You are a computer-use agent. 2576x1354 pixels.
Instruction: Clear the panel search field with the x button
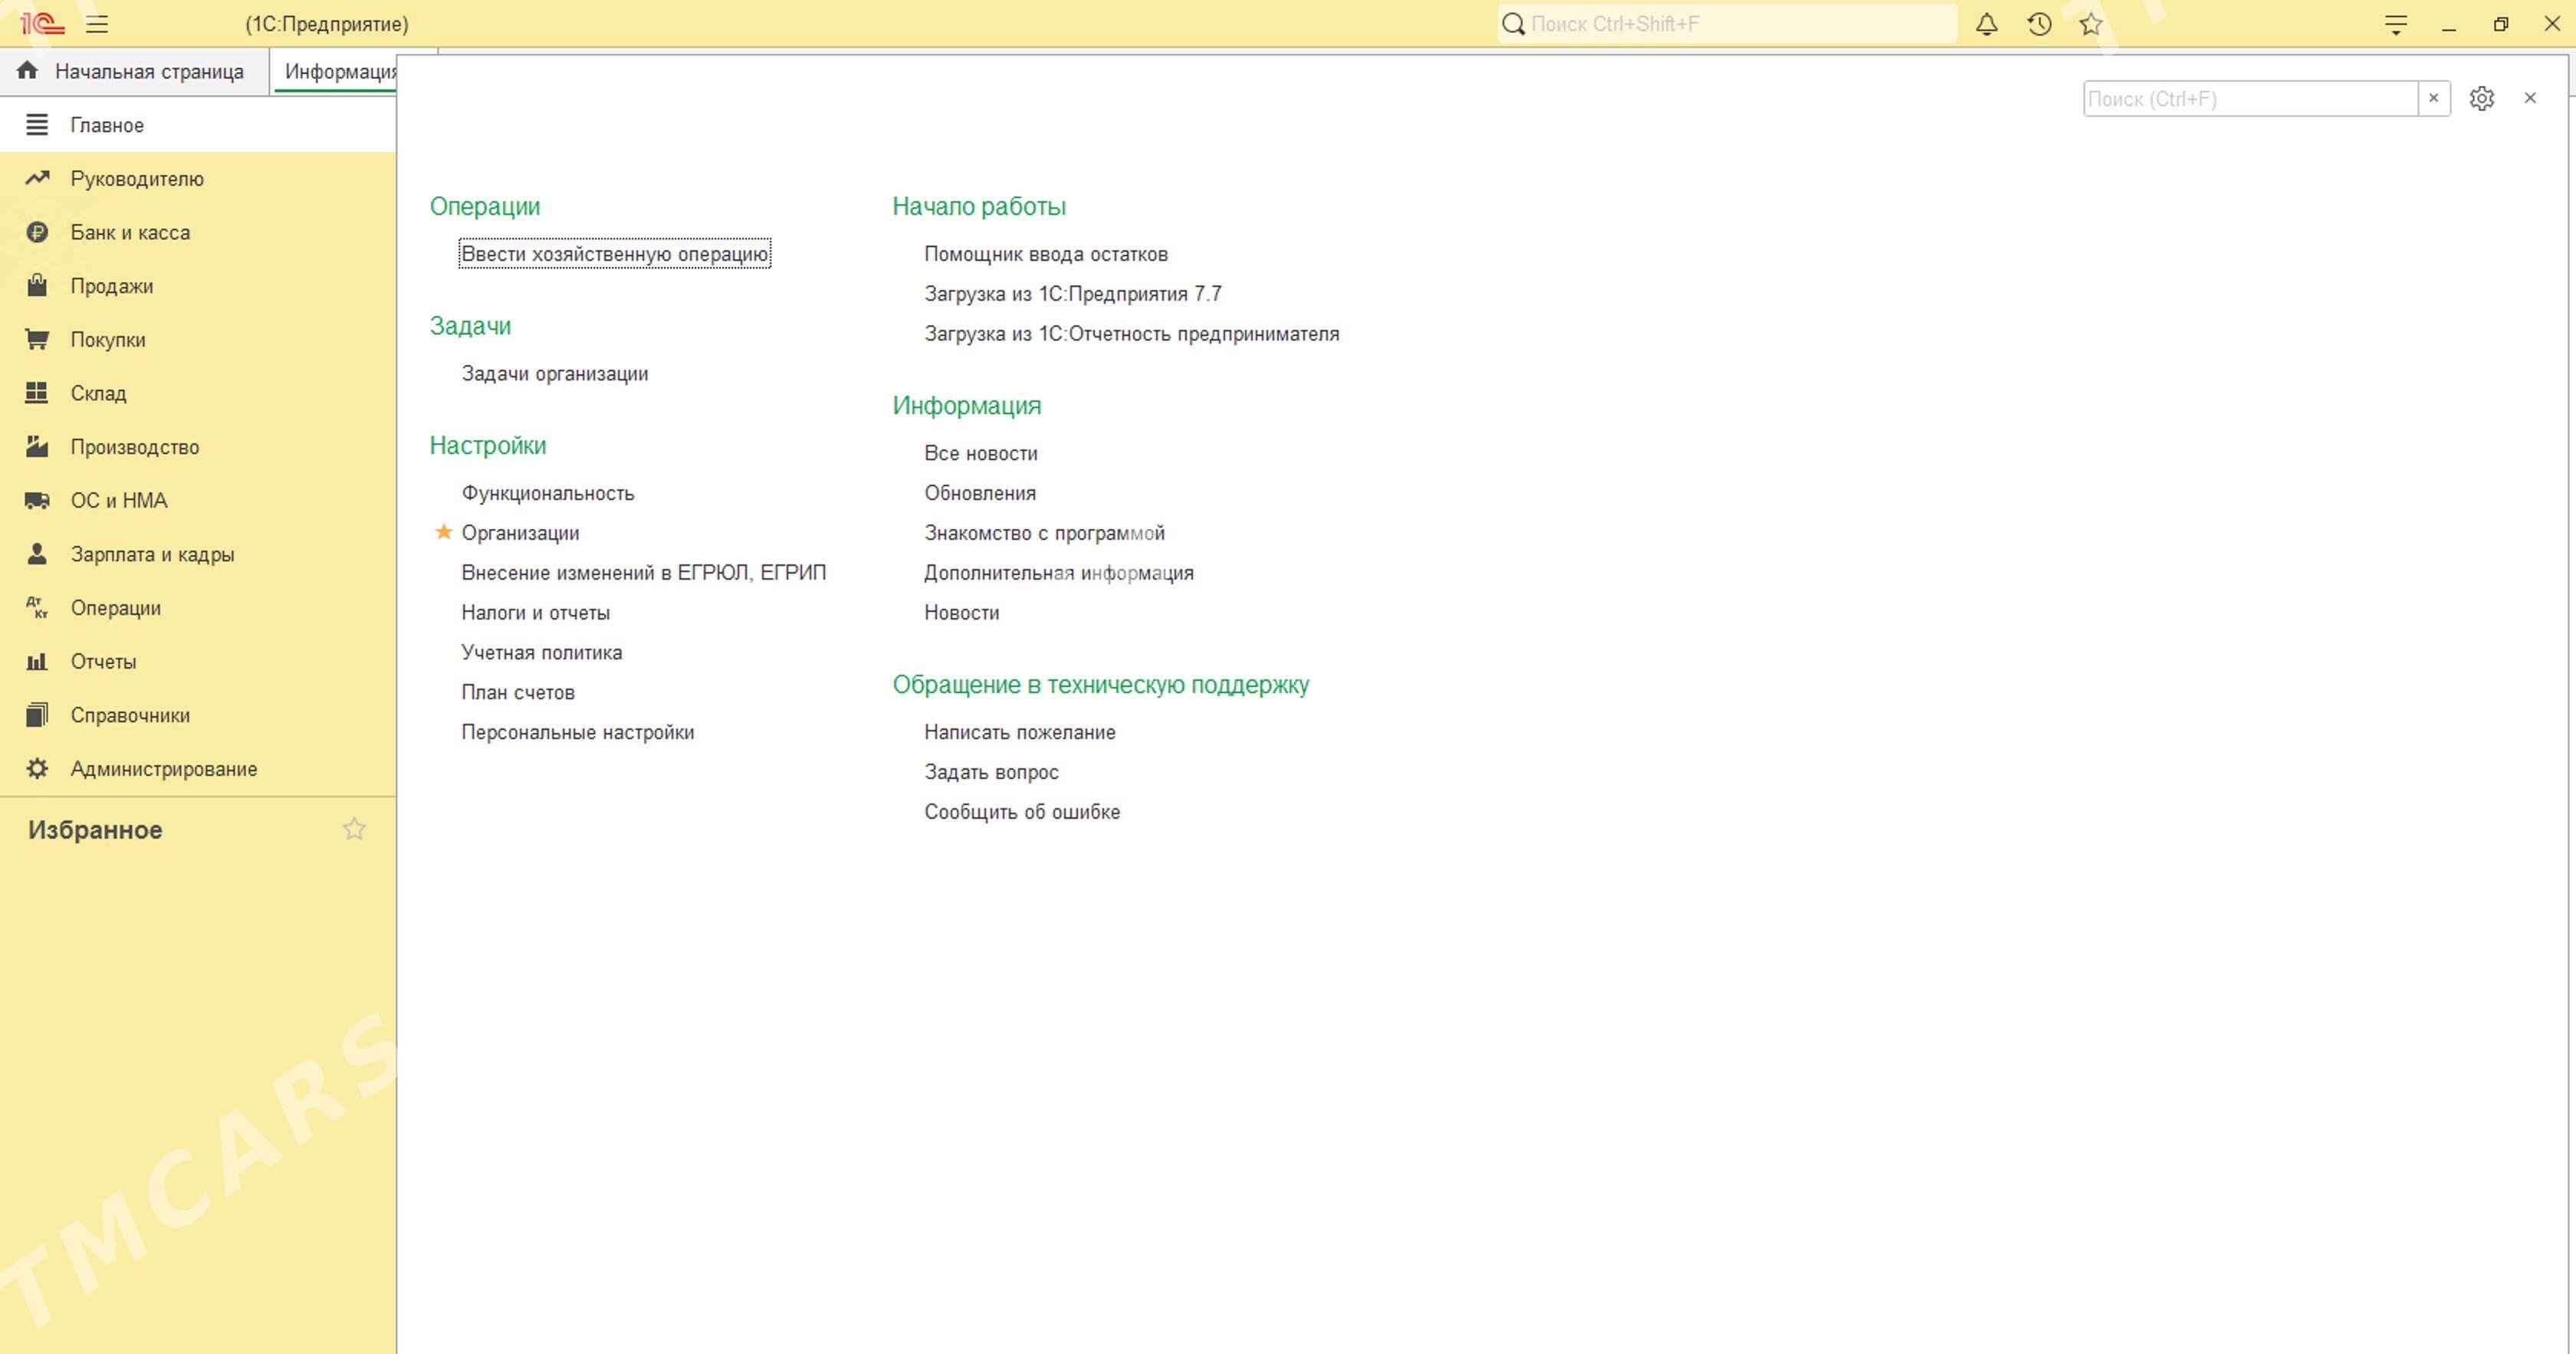point(2434,98)
